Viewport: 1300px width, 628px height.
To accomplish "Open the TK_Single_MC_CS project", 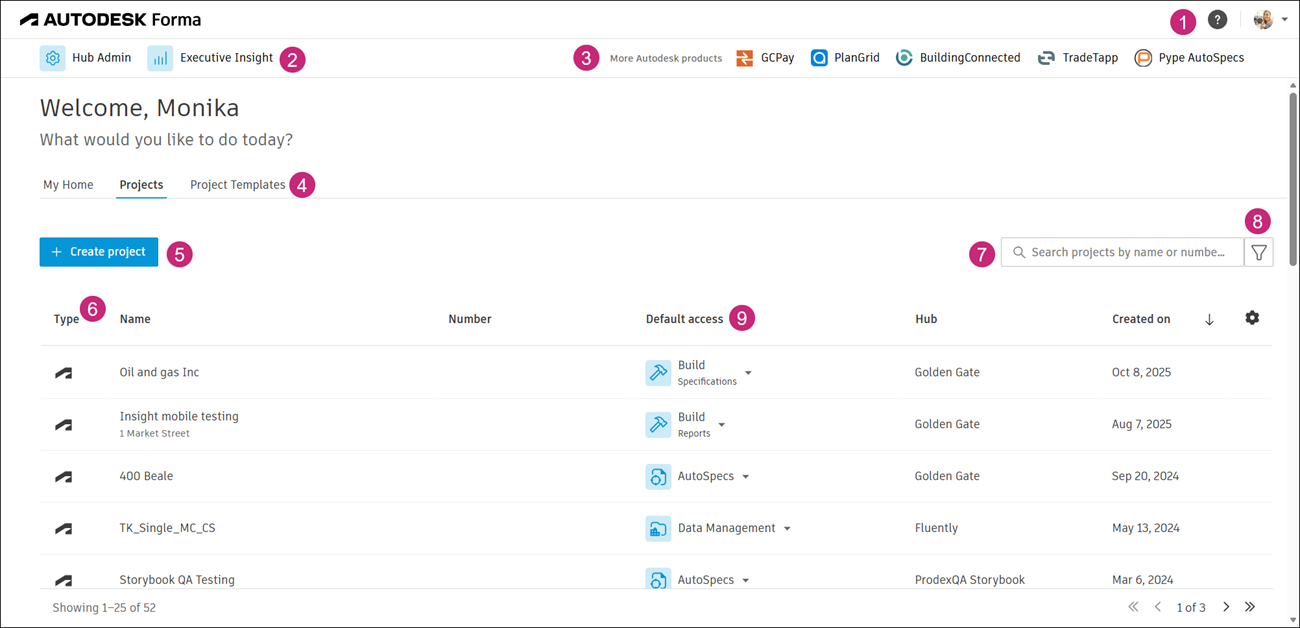I will pyautogui.click(x=167, y=528).
